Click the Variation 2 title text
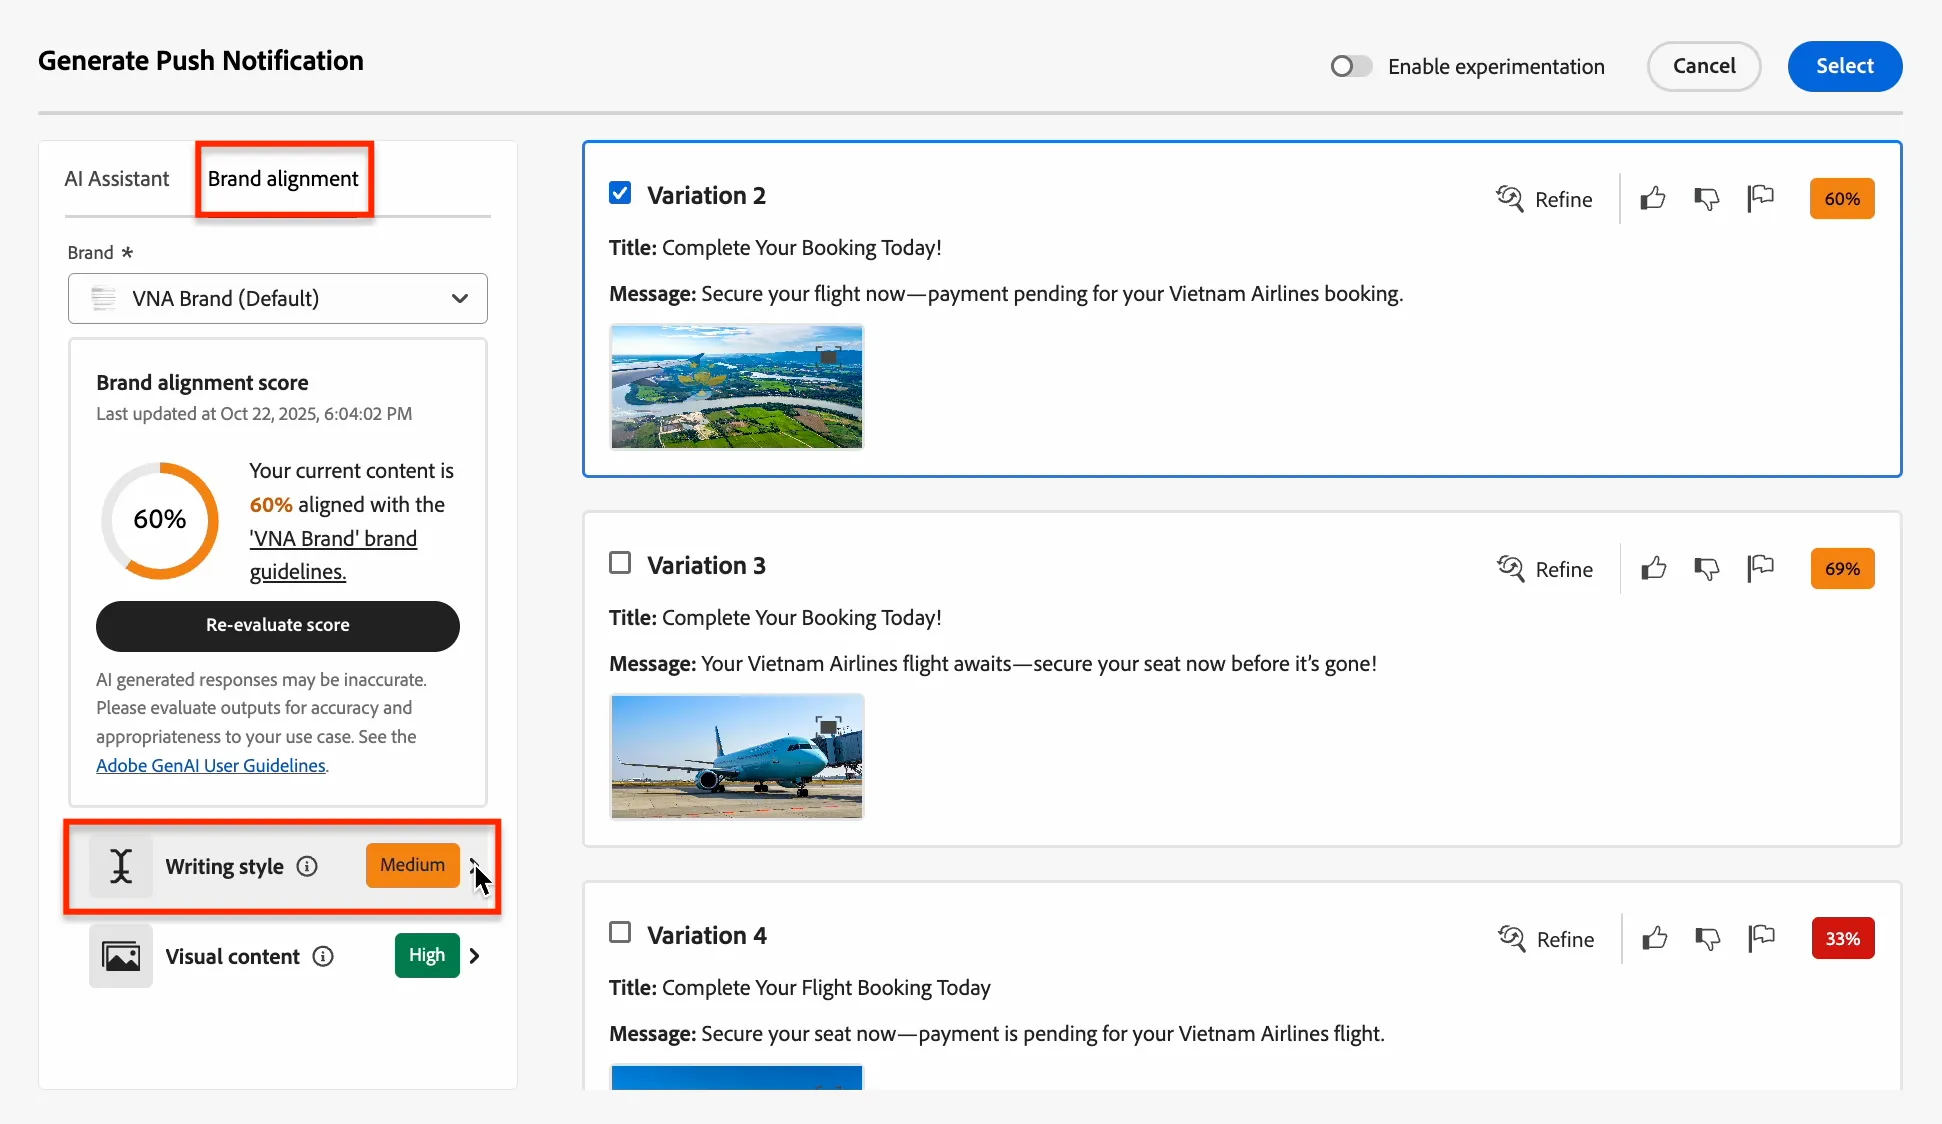The width and height of the screenshot is (1942, 1124). 775,247
